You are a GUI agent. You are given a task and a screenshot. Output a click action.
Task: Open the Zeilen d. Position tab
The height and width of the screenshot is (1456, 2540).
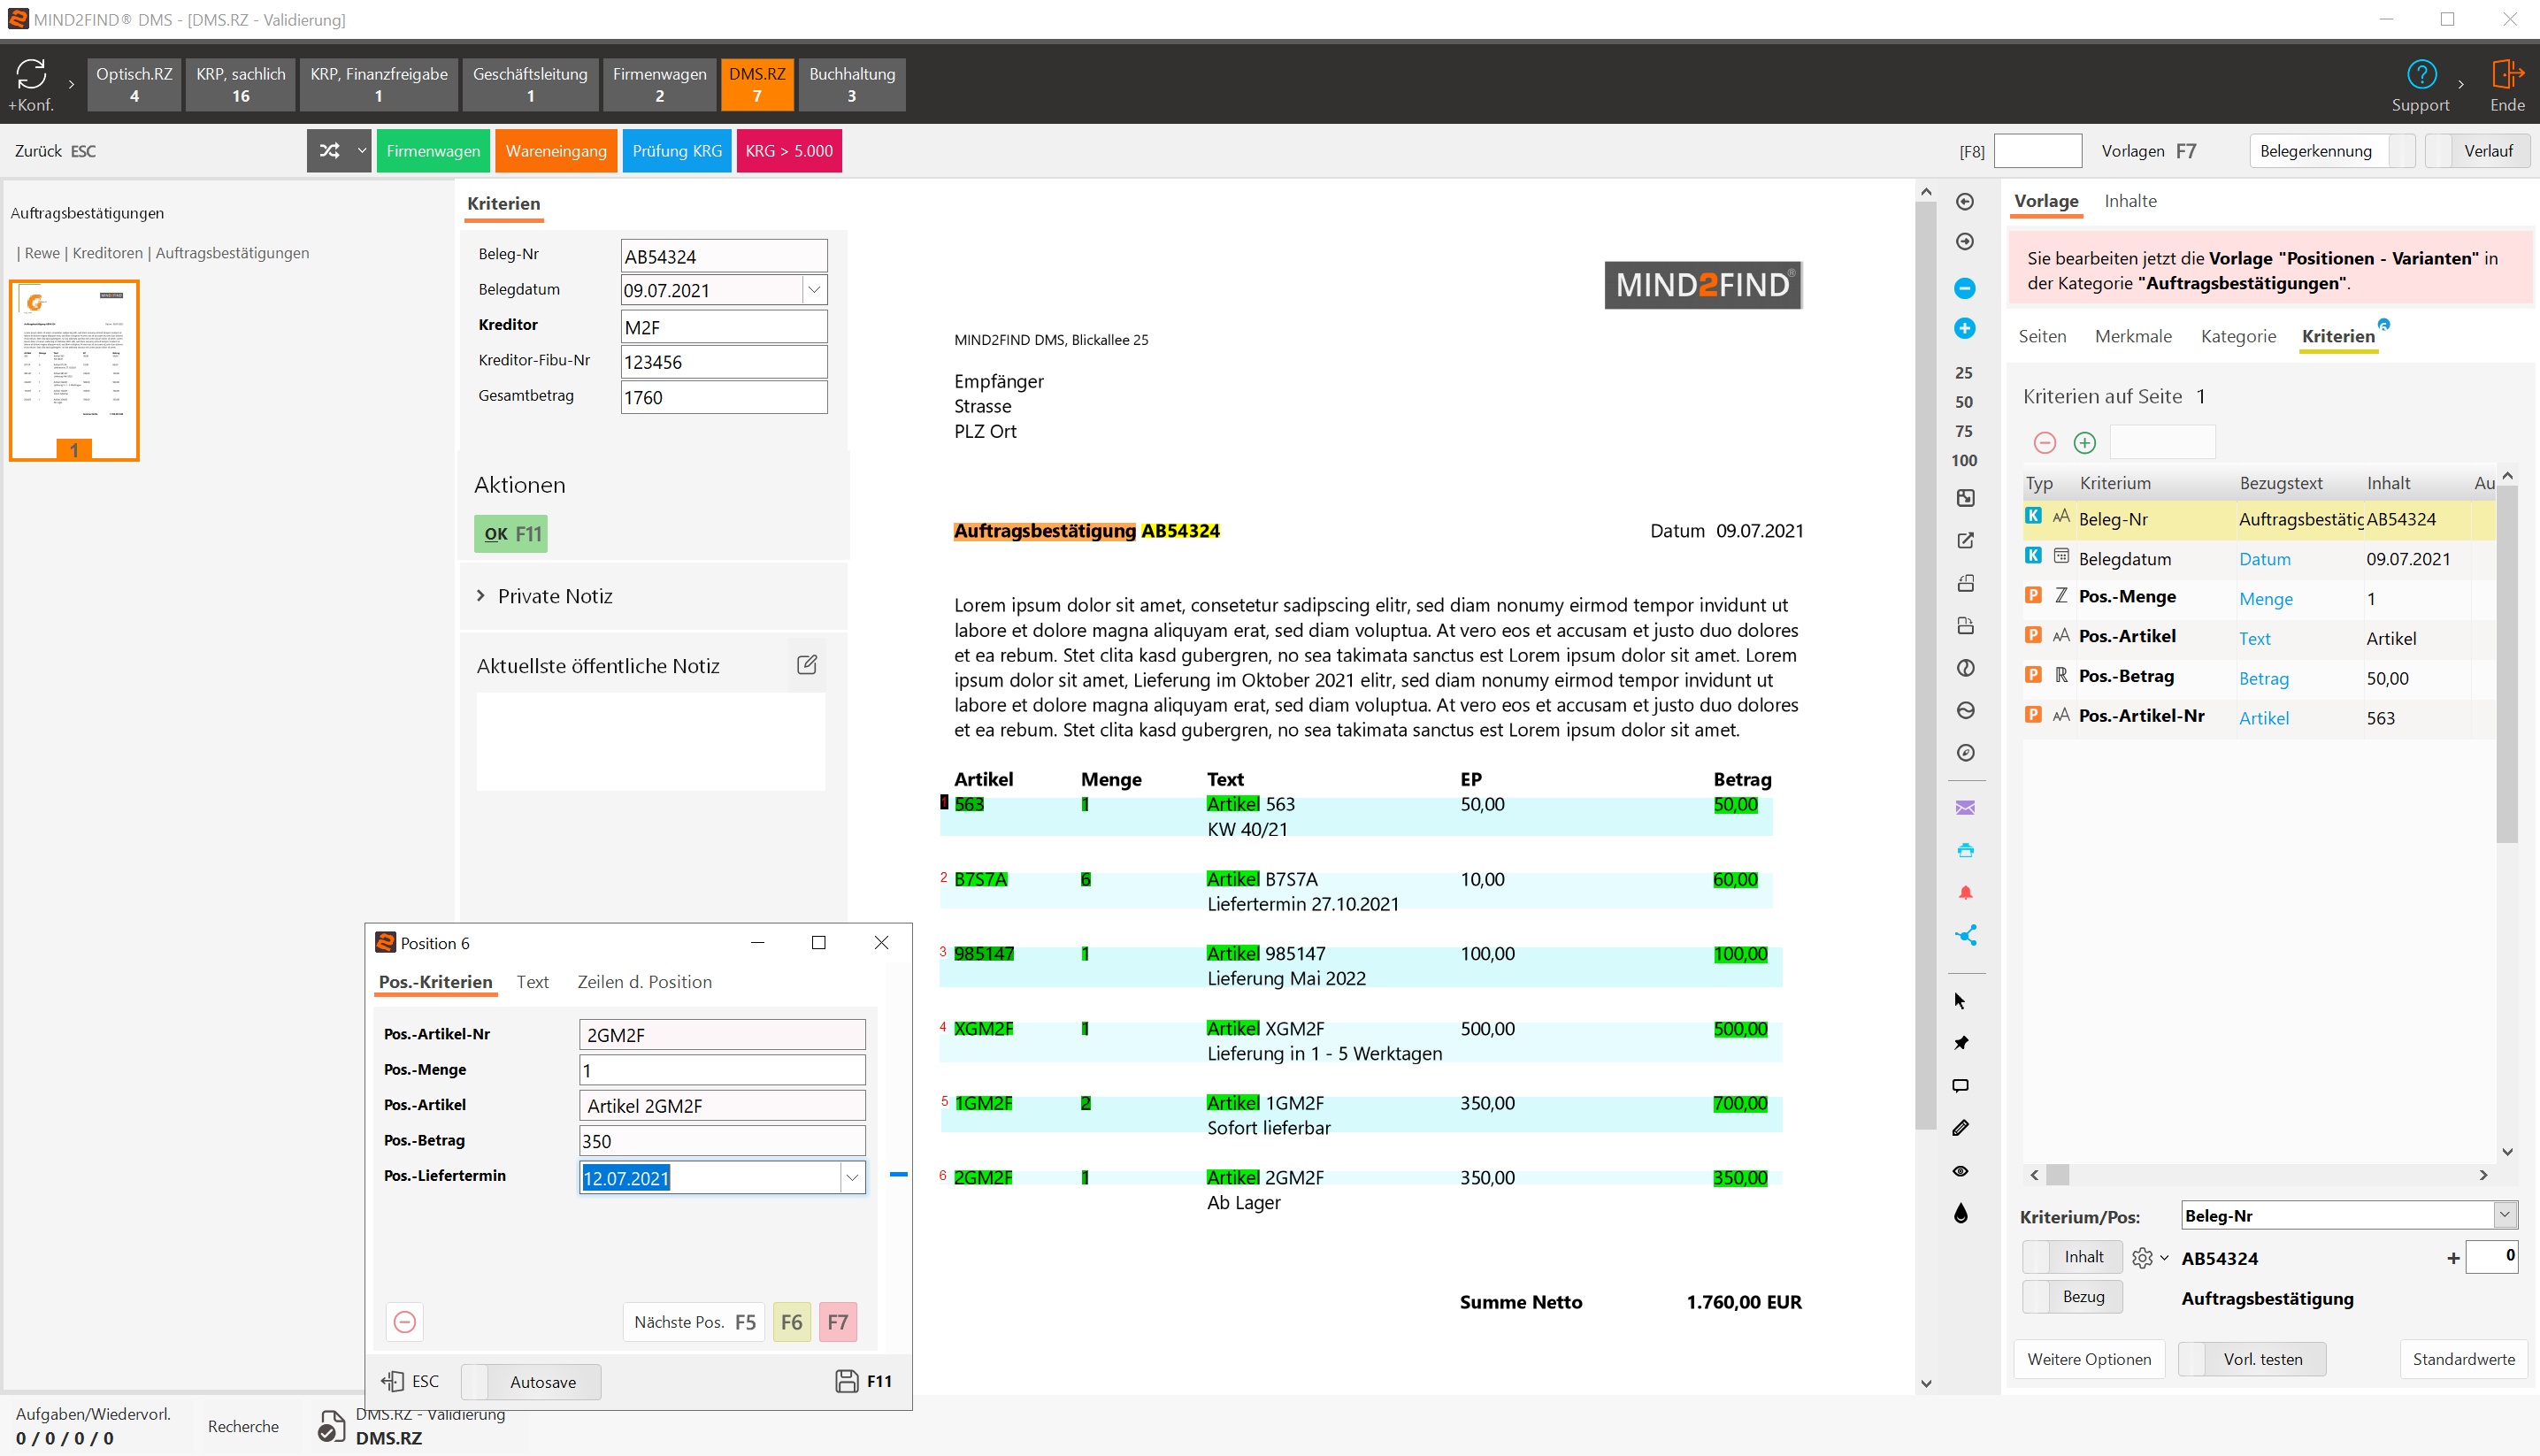pos(644,982)
